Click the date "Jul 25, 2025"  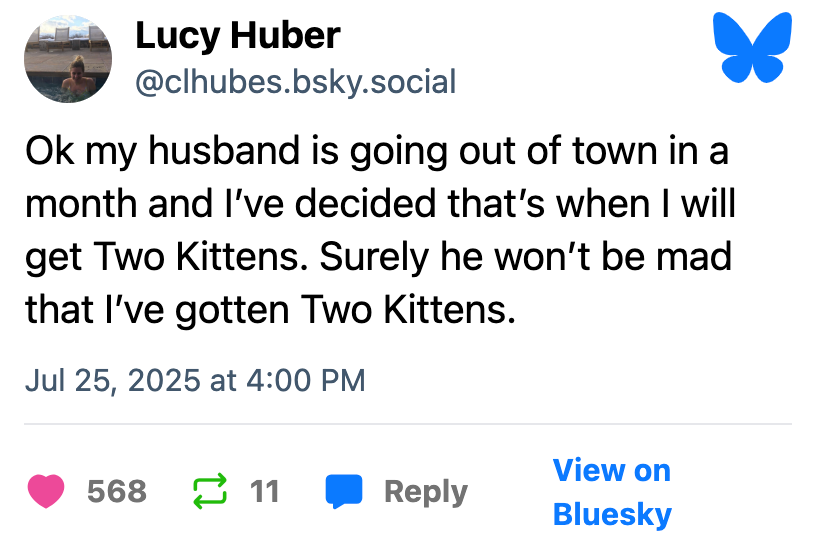(112, 380)
